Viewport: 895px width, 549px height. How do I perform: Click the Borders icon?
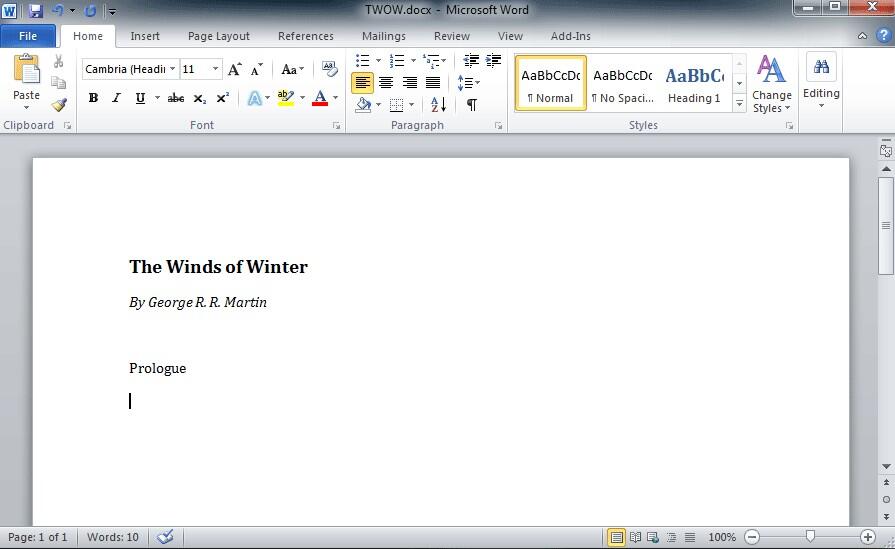click(x=397, y=105)
